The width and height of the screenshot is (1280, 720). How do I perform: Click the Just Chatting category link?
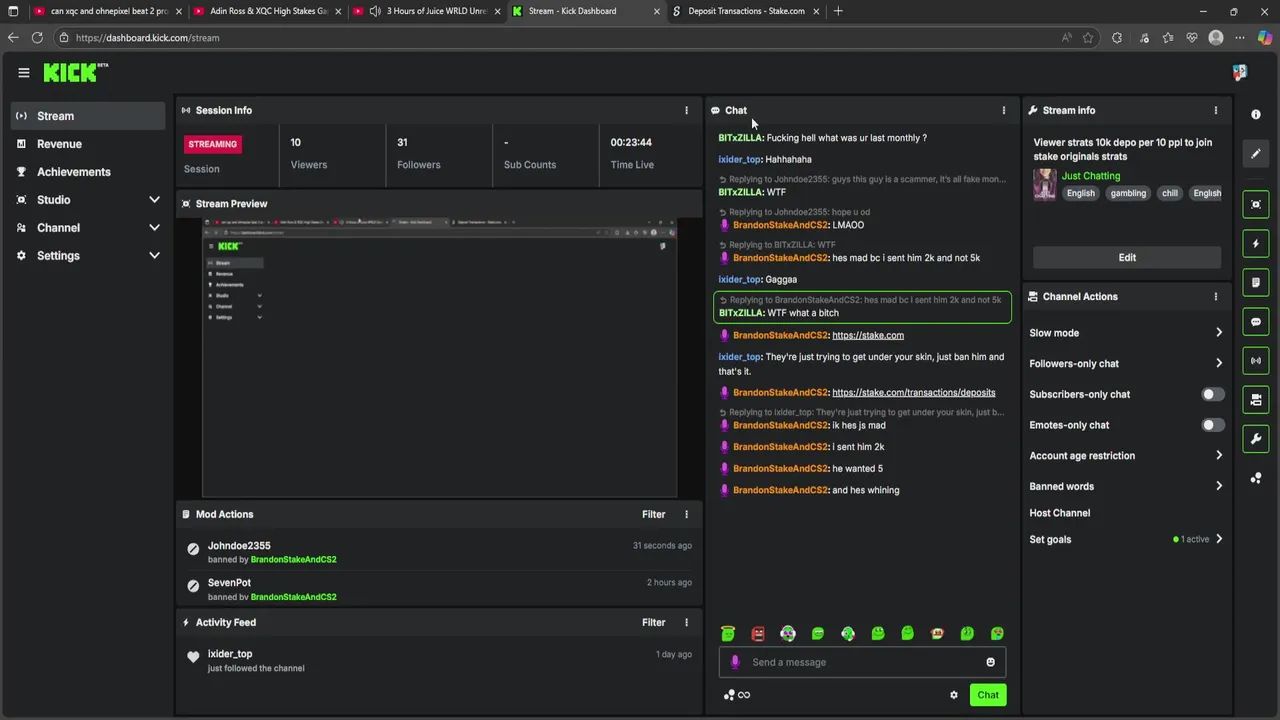coord(1090,176)
